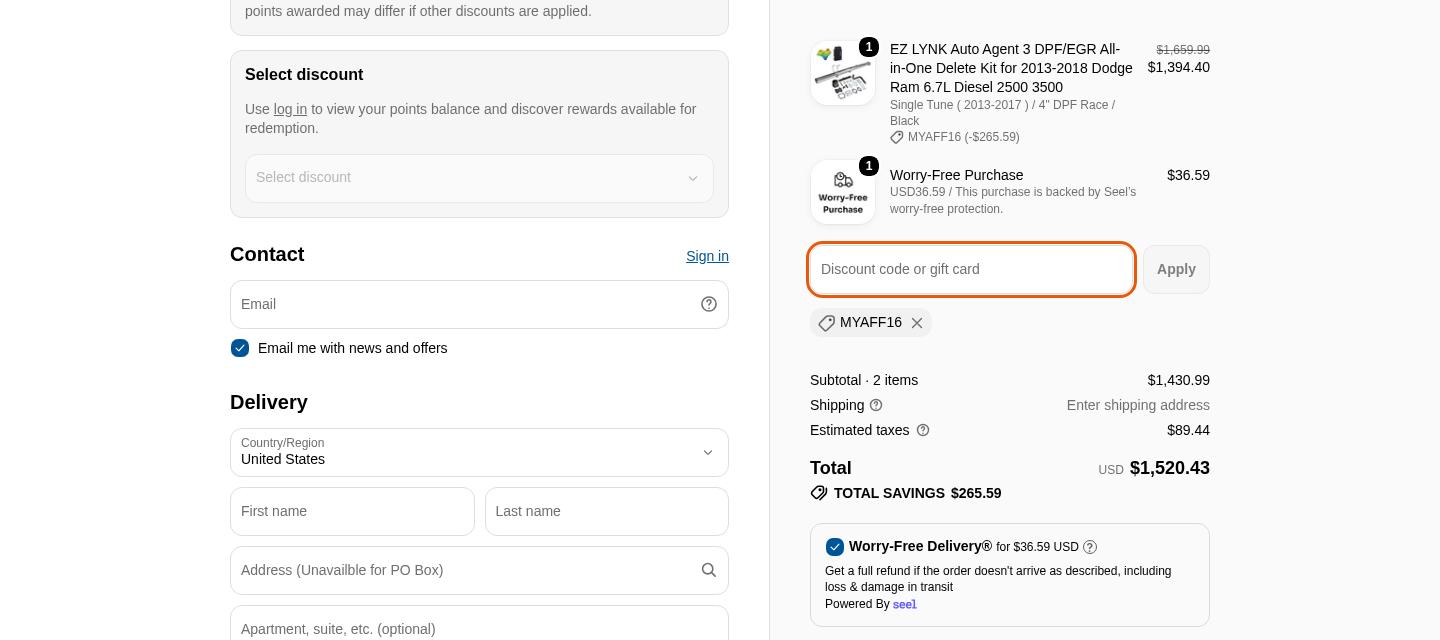Focus the Email input field
The height and width of the screenshot is (640, 1440).
click(479, 304)
